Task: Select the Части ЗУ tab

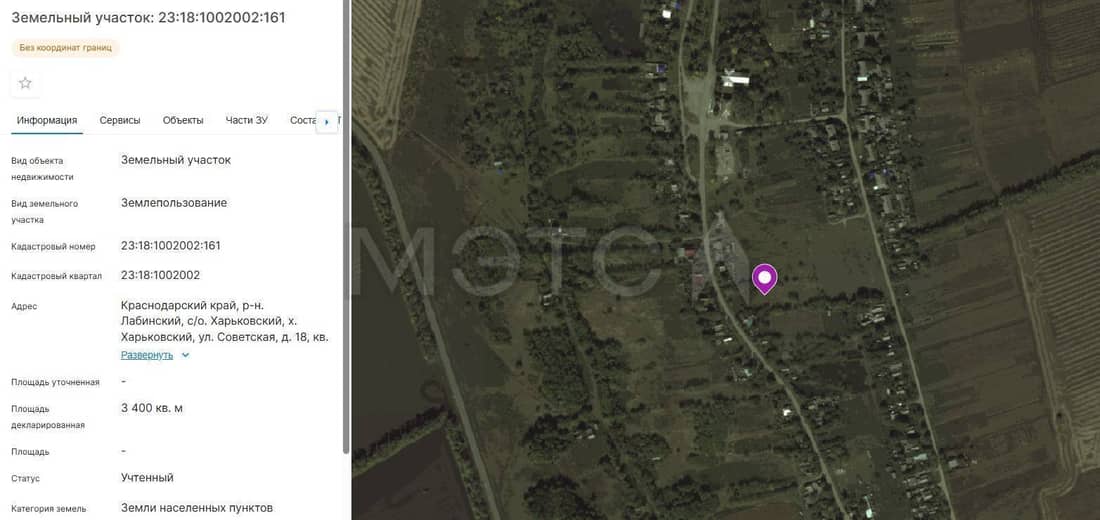Action: (x=246, y=121)
